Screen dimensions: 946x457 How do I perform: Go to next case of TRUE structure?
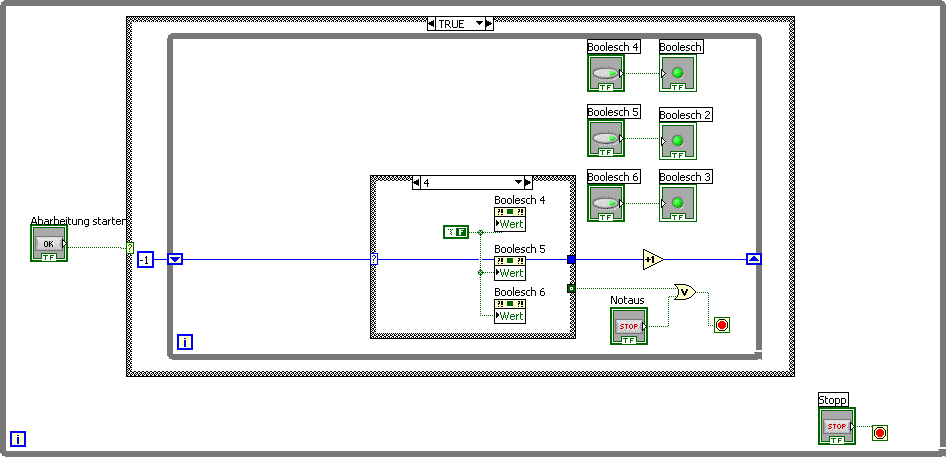pyautogui.click(x=489, y=24)
